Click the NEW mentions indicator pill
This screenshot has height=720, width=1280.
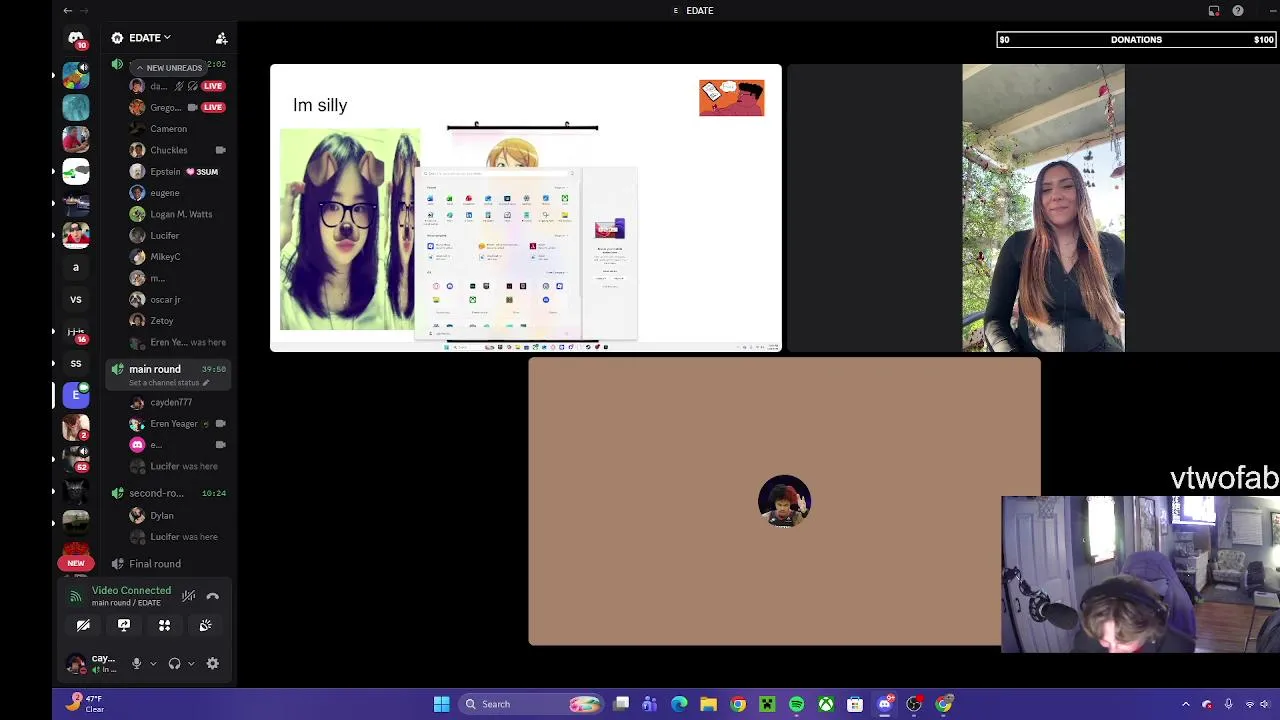(x=76, y=563)
